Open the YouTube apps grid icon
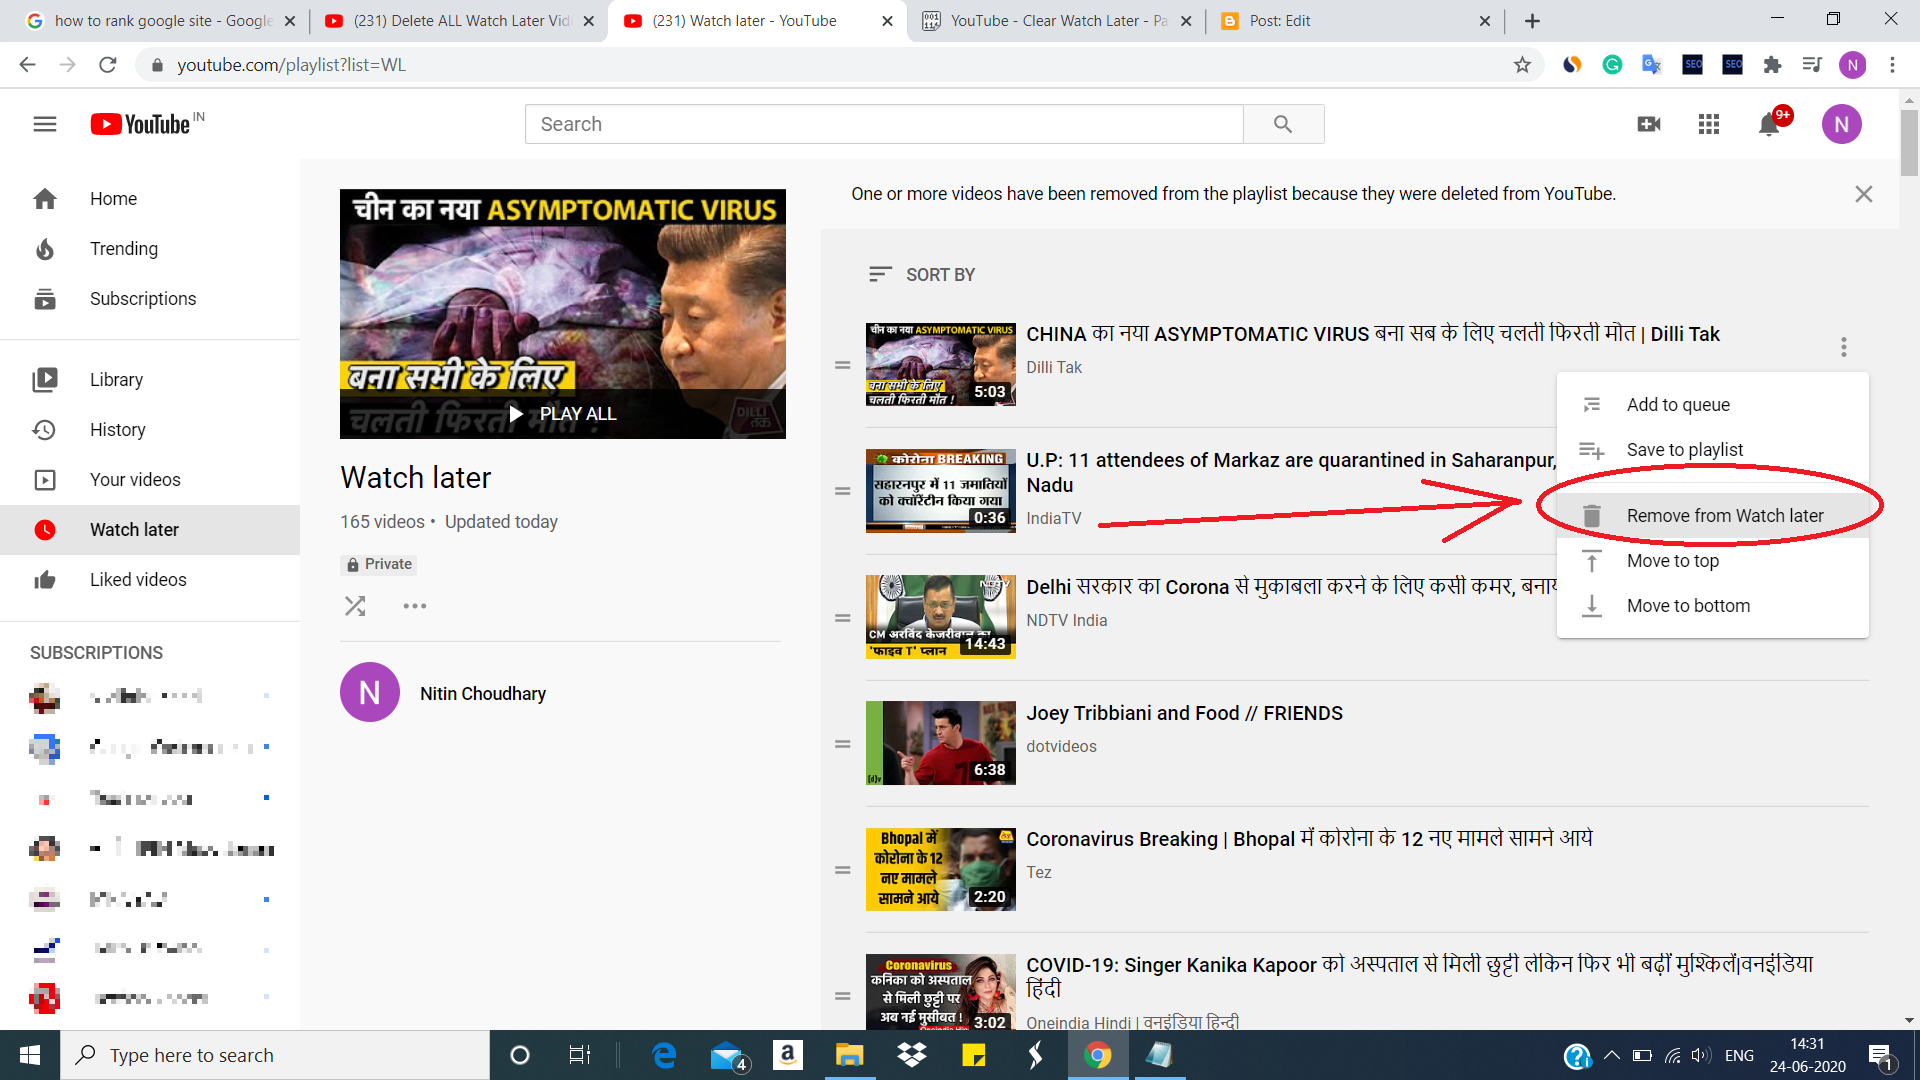 (1709, 124)
